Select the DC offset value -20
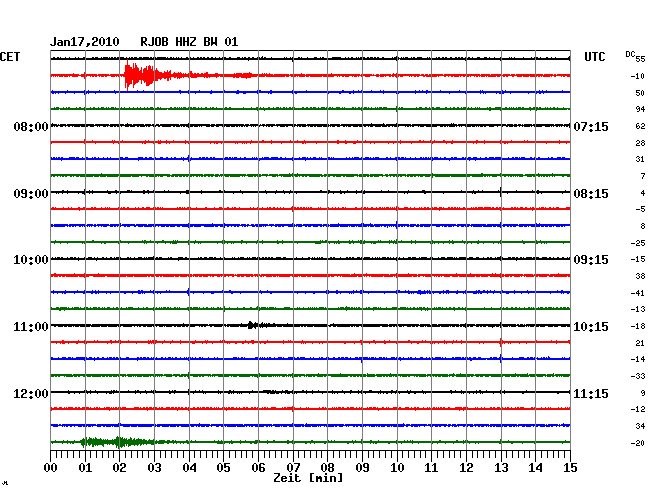Screen dimensions: 650x494 click(x=638, y=443)
